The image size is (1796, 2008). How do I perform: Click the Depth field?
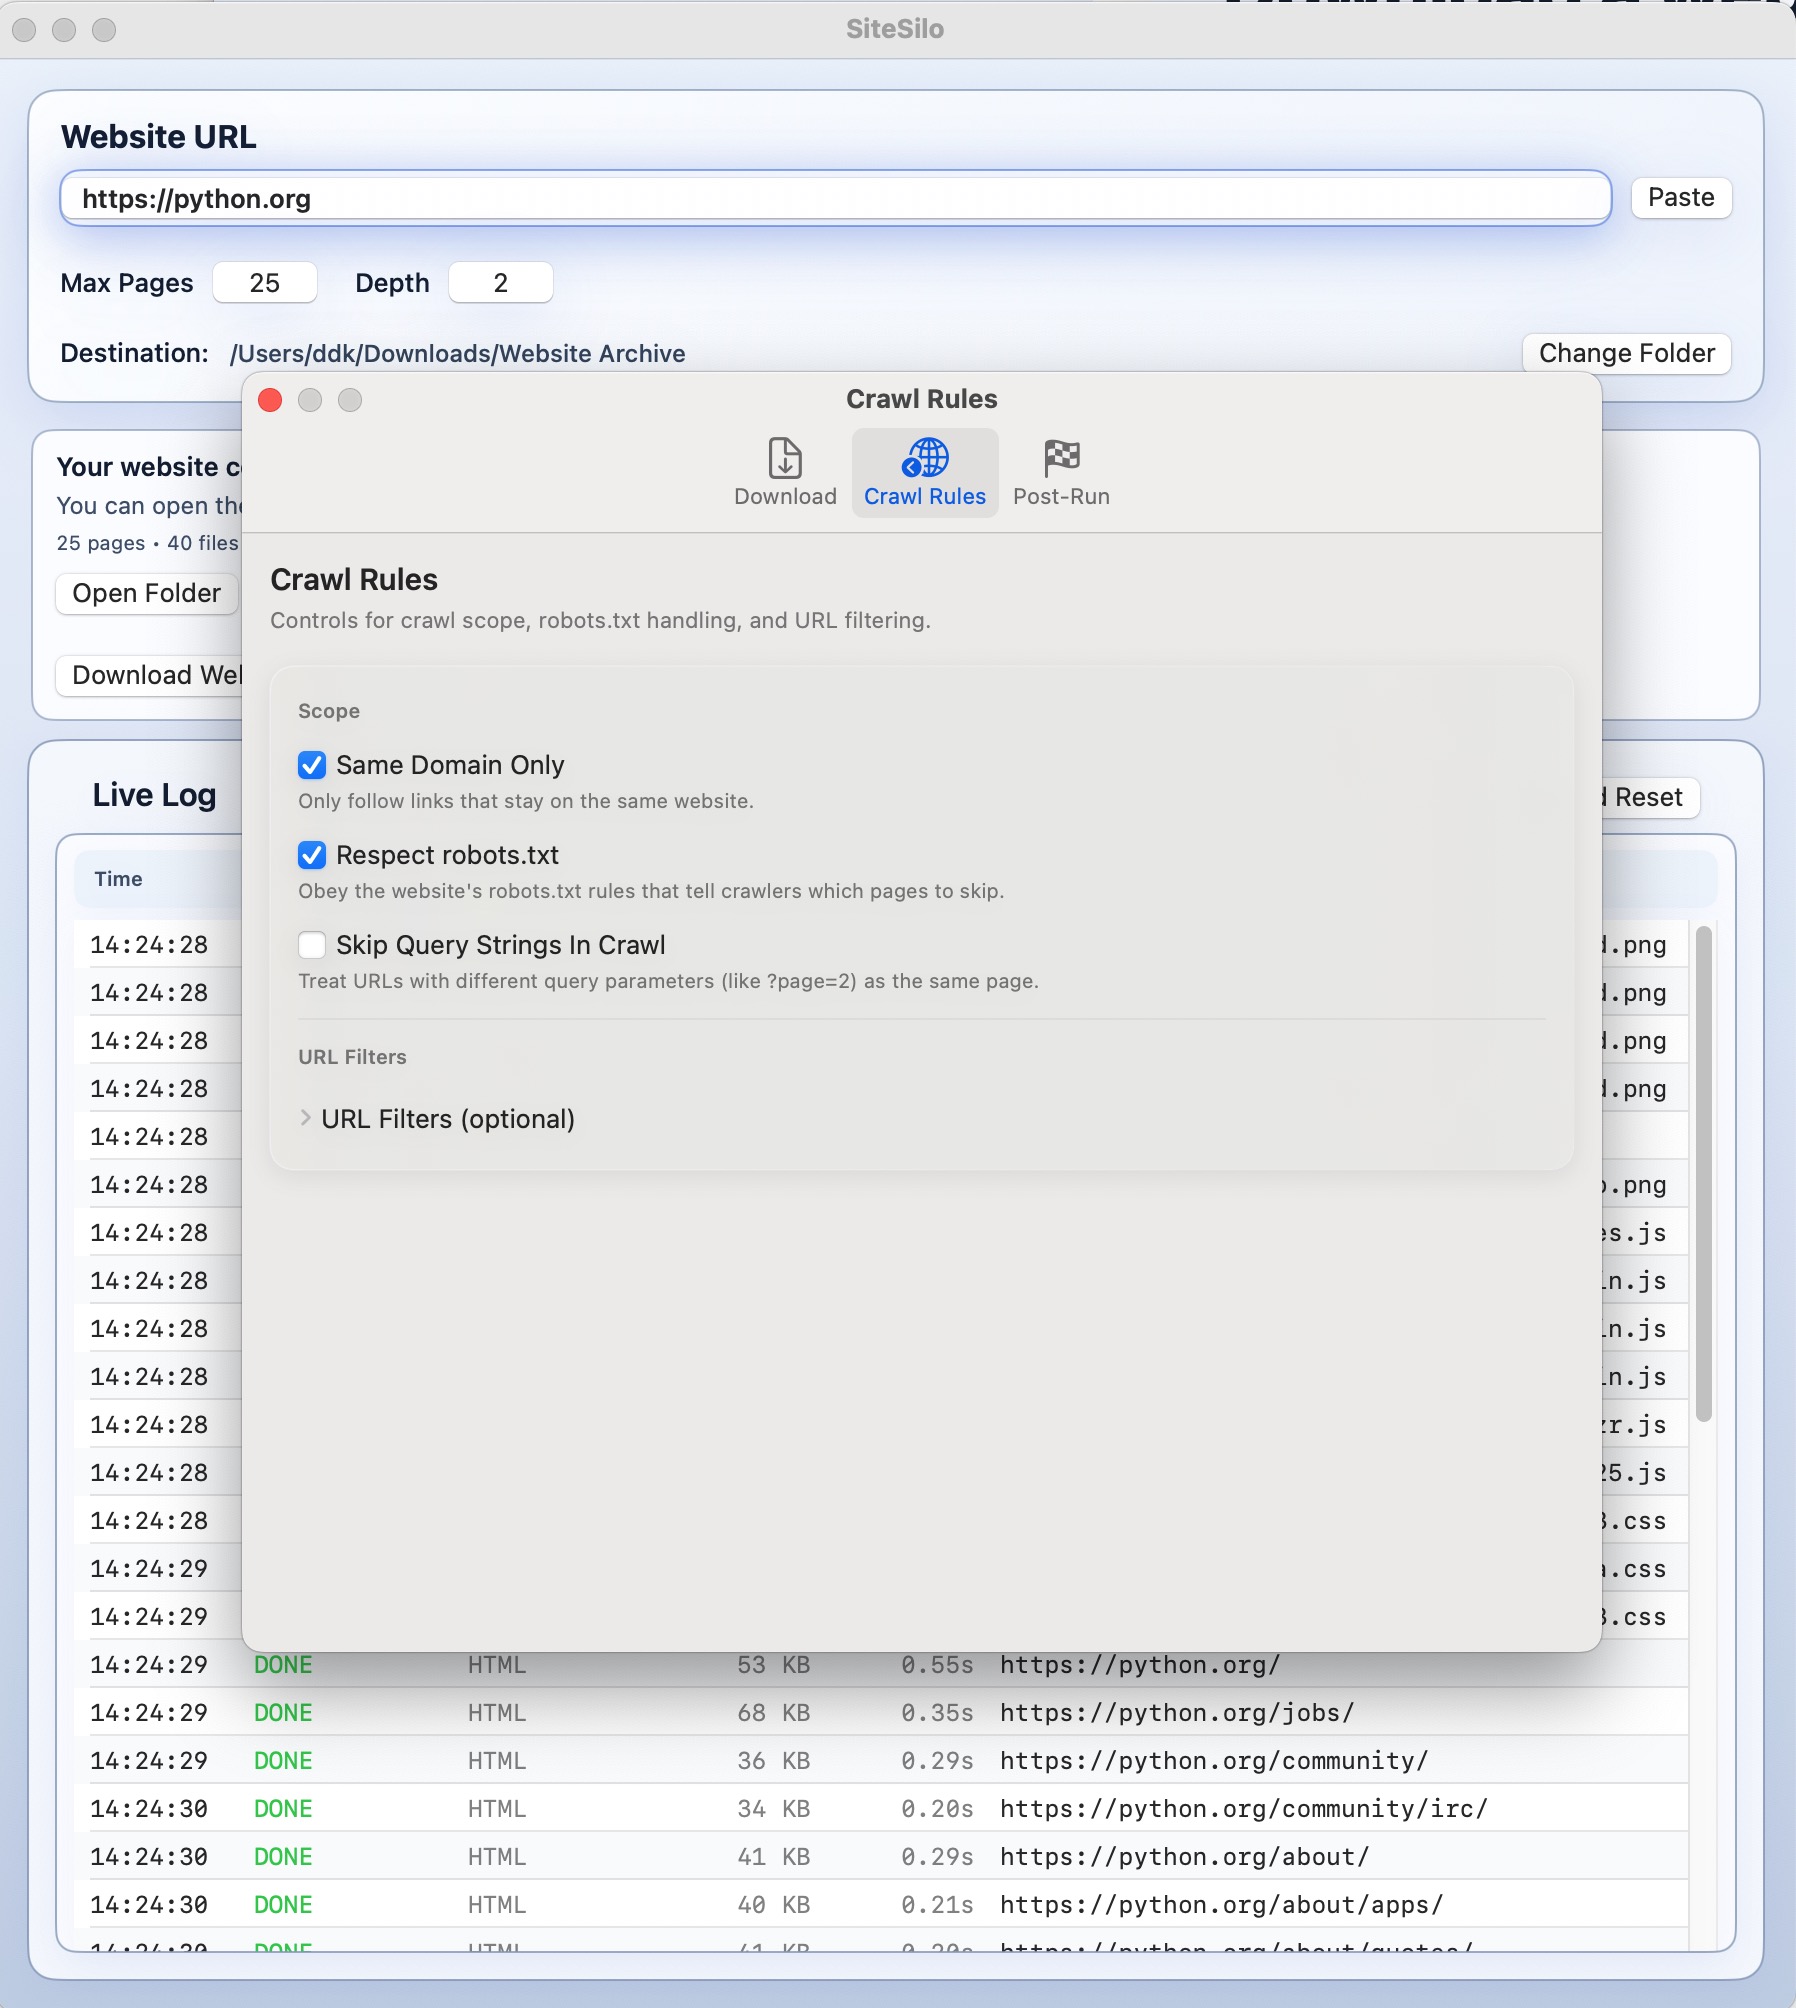pos(501,283)
